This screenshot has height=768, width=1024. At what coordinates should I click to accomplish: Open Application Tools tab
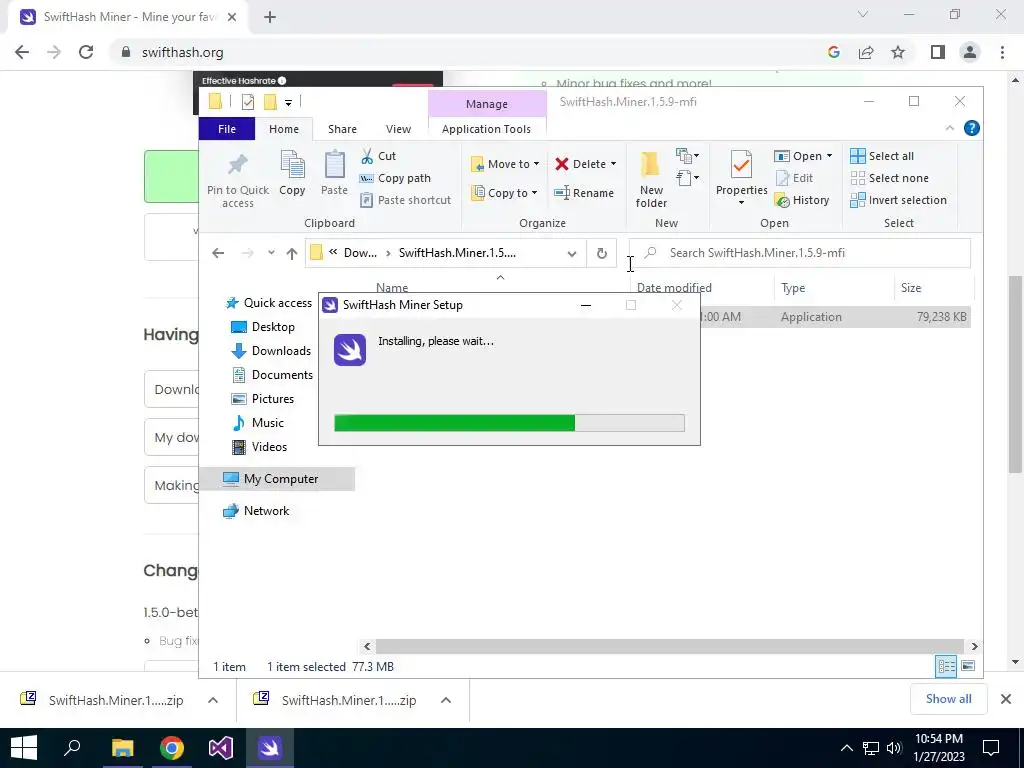(x=487, y=129)
